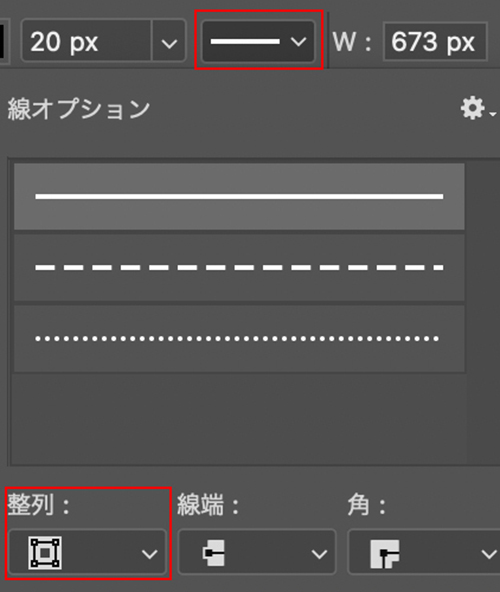Click the W: width label
Viewport: 500px width, 592px height.
(352, 42)
